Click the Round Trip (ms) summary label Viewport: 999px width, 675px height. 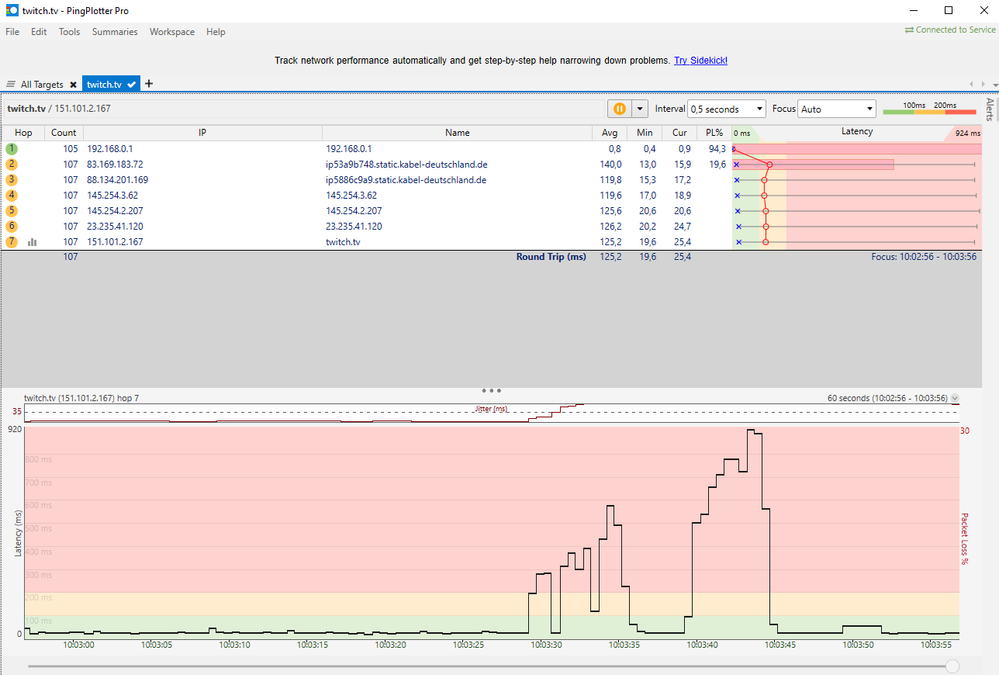(x=551, y=257)
